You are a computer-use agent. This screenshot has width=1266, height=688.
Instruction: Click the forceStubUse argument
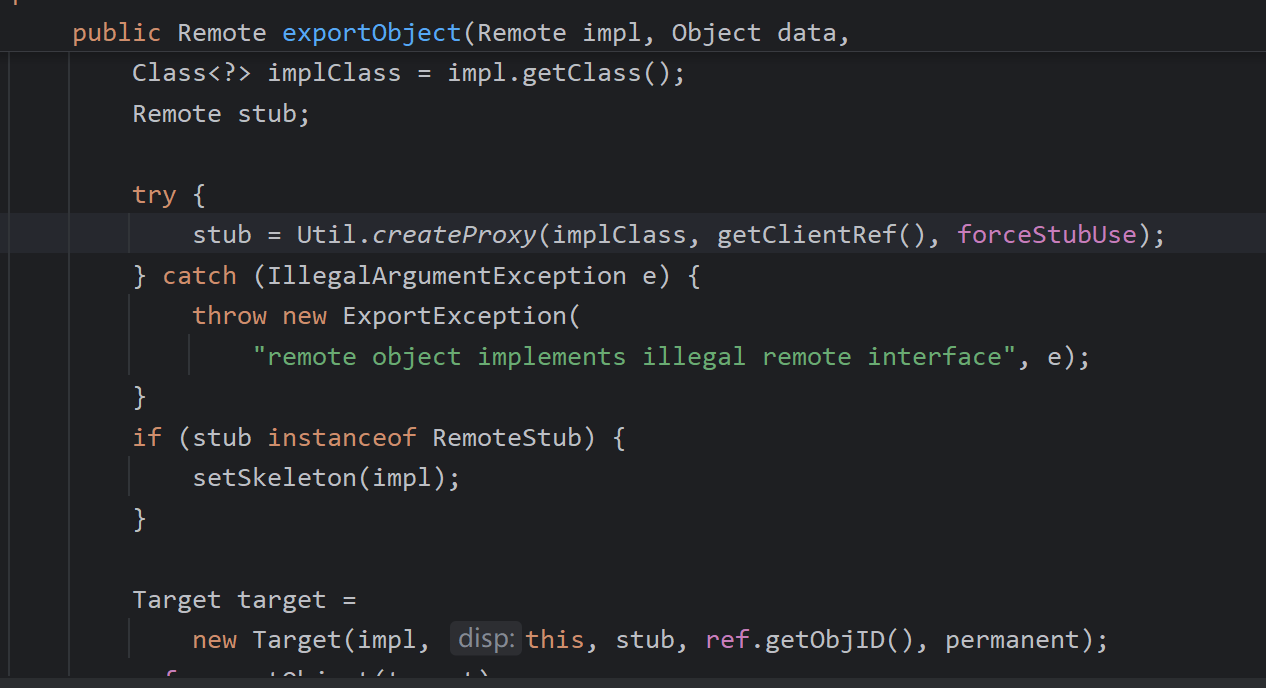coord(1047,235)
